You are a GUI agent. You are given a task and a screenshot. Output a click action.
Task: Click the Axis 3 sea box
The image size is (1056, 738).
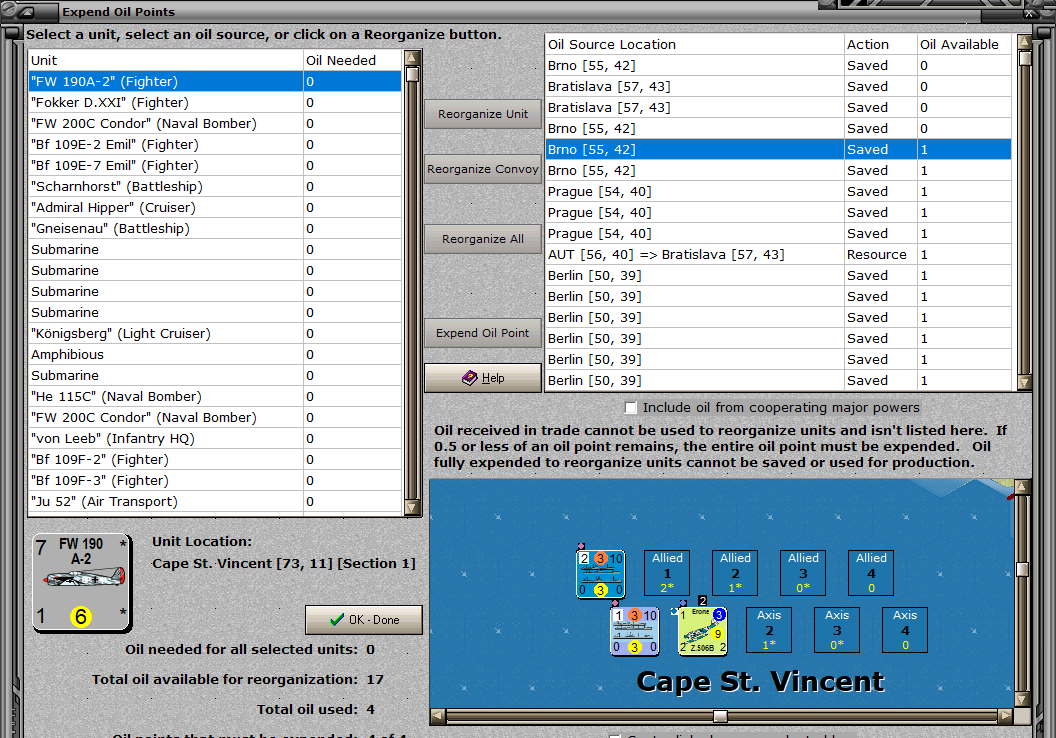836,630
